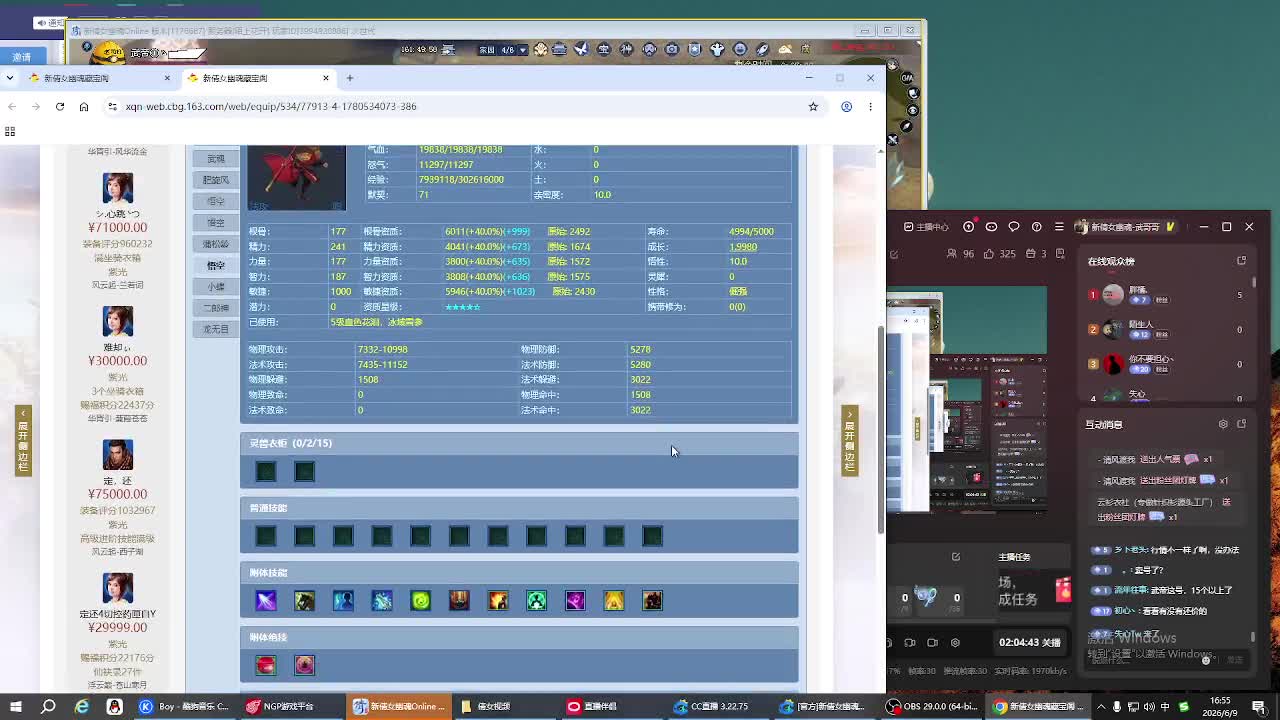Click the webpage vertical scrollbar

point(880,430)
